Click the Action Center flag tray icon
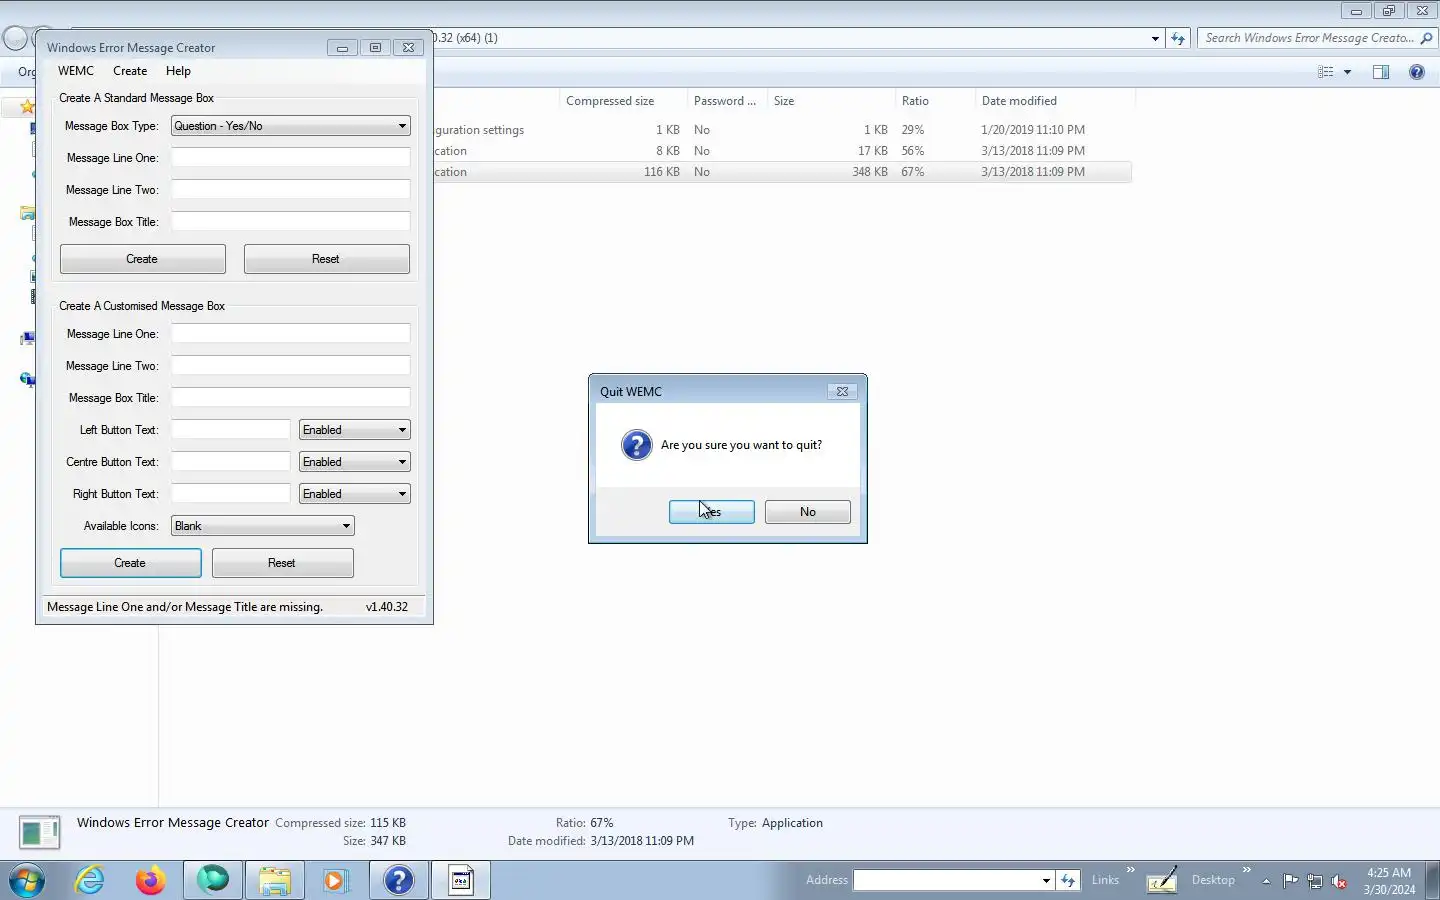The height and width of the screenshot is (900, 1440). pos(1290,881)
